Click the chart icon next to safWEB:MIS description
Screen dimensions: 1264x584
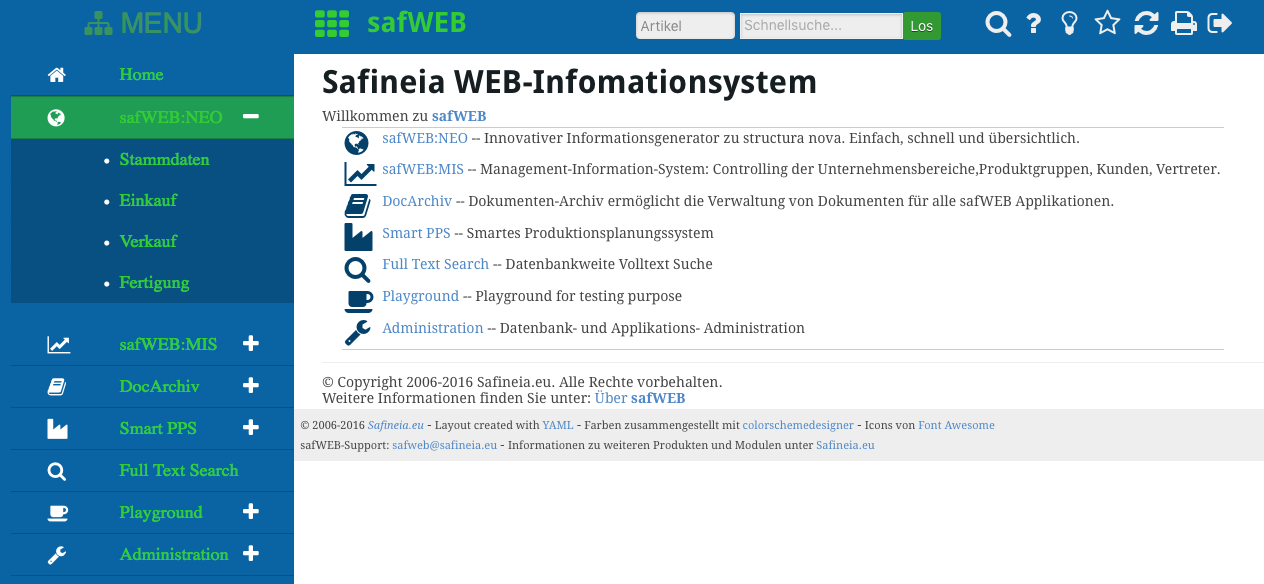pos(360,174)
